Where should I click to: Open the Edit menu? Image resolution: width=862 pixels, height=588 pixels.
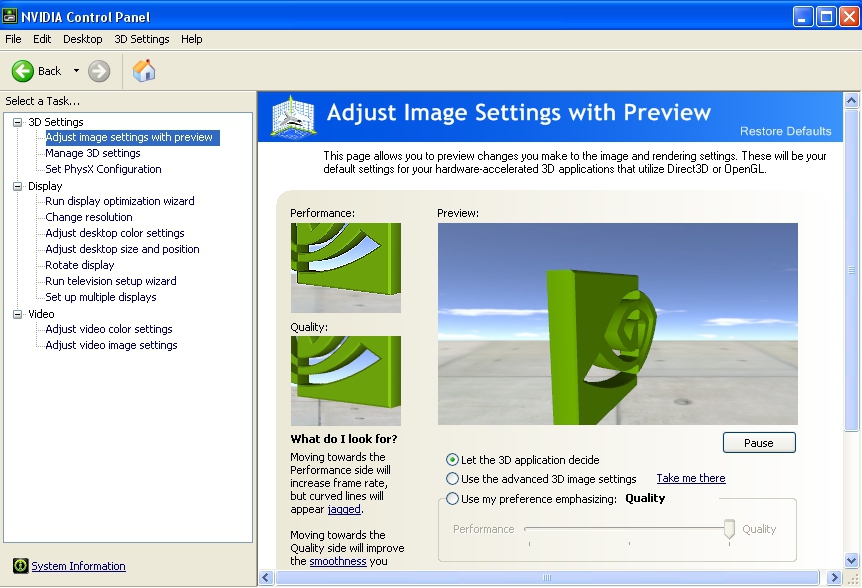coord(42,39)
